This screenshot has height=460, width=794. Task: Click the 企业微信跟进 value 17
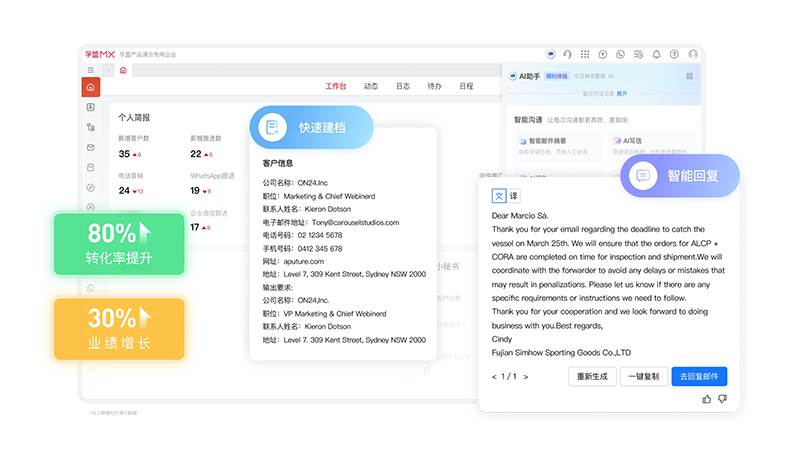click(195, 227)
